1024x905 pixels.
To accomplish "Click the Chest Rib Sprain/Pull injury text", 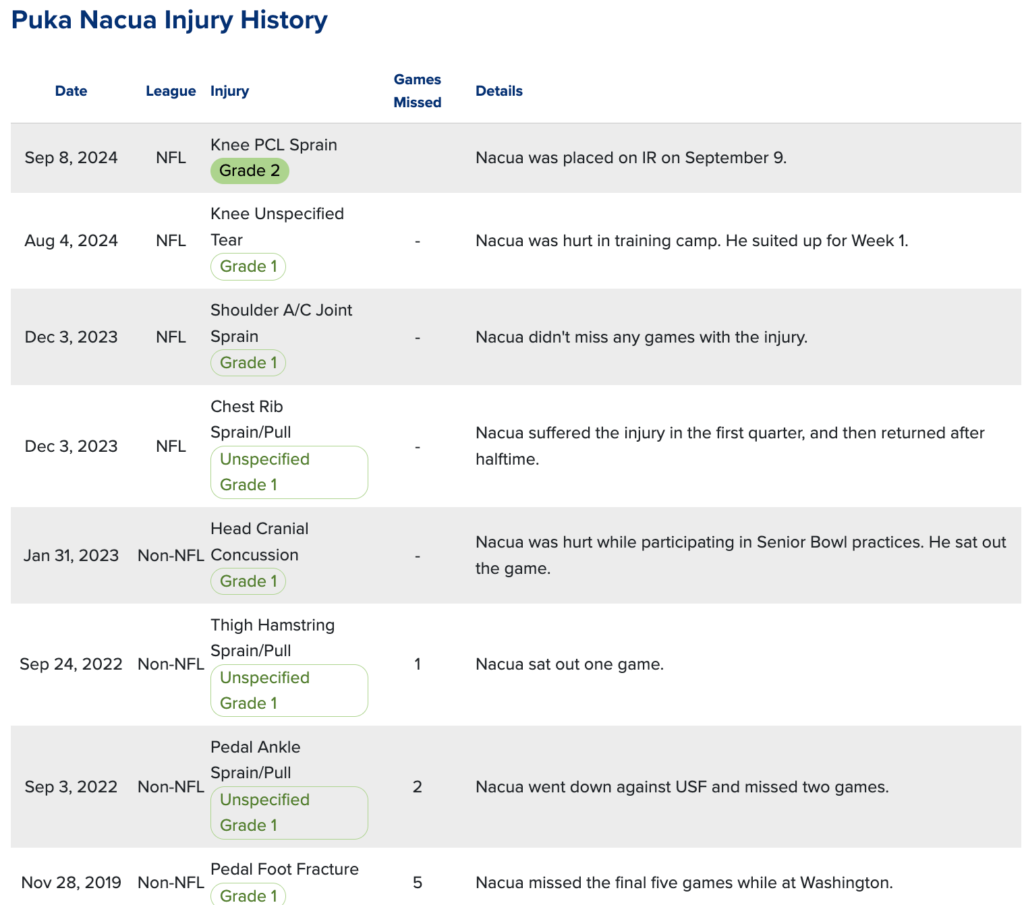I will 251,419.
